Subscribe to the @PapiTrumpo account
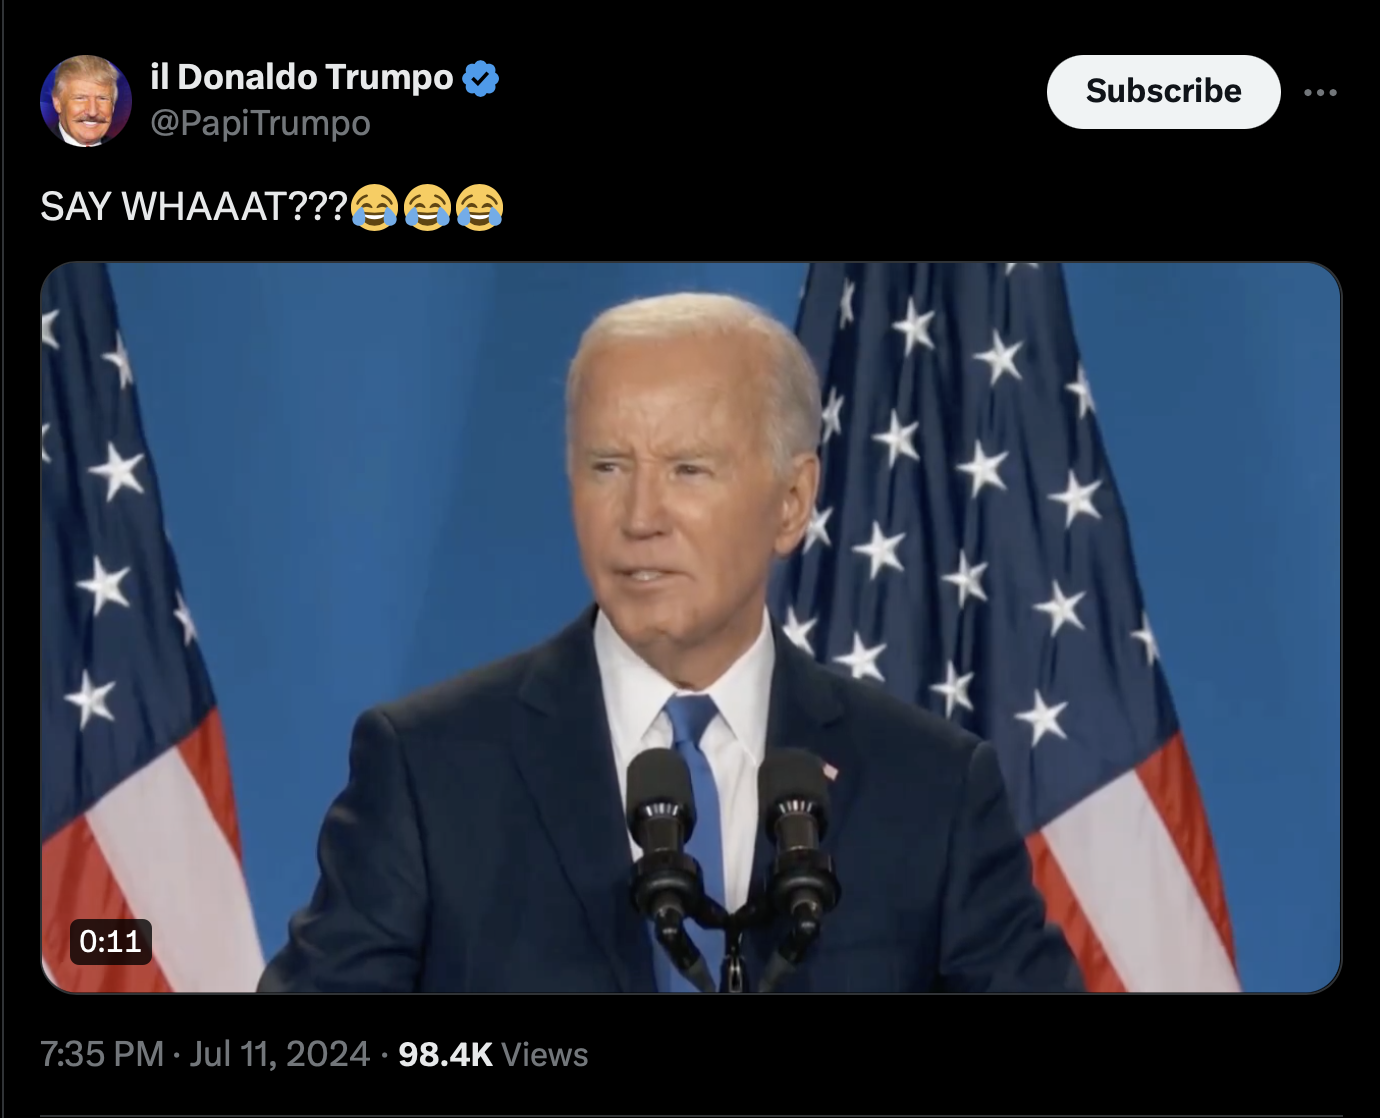This screenshot has height=1118, width=1380. (x=1163, y=91)
